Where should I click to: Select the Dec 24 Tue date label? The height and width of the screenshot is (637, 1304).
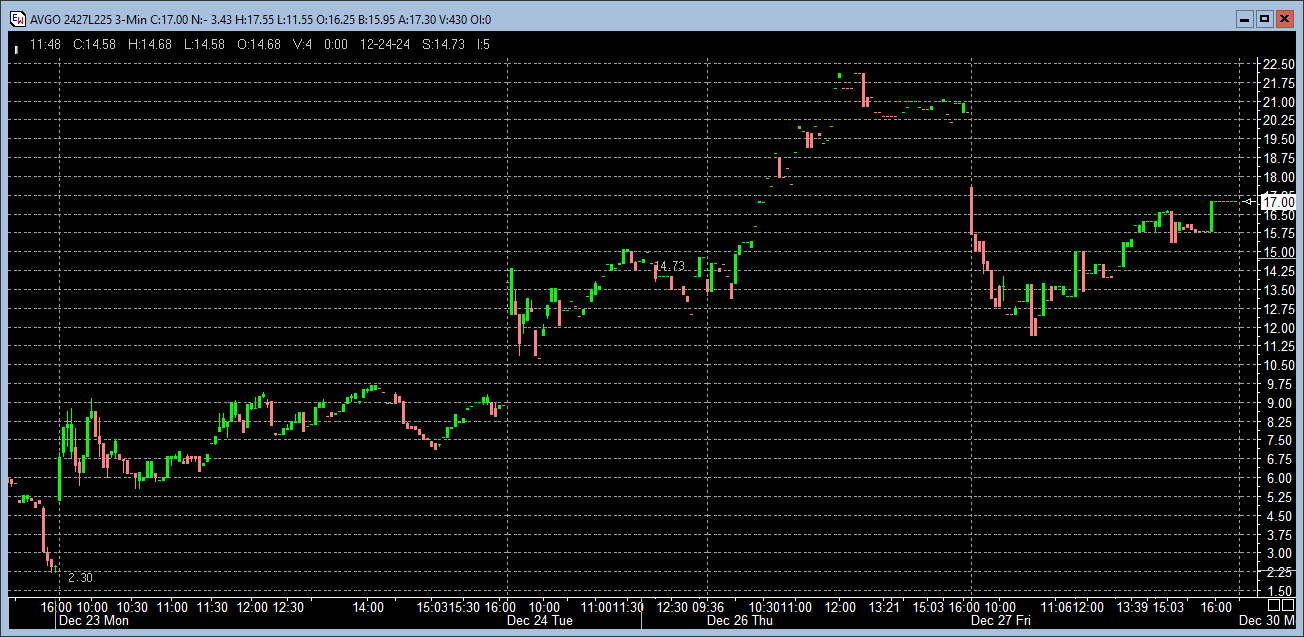pos(539,620)
